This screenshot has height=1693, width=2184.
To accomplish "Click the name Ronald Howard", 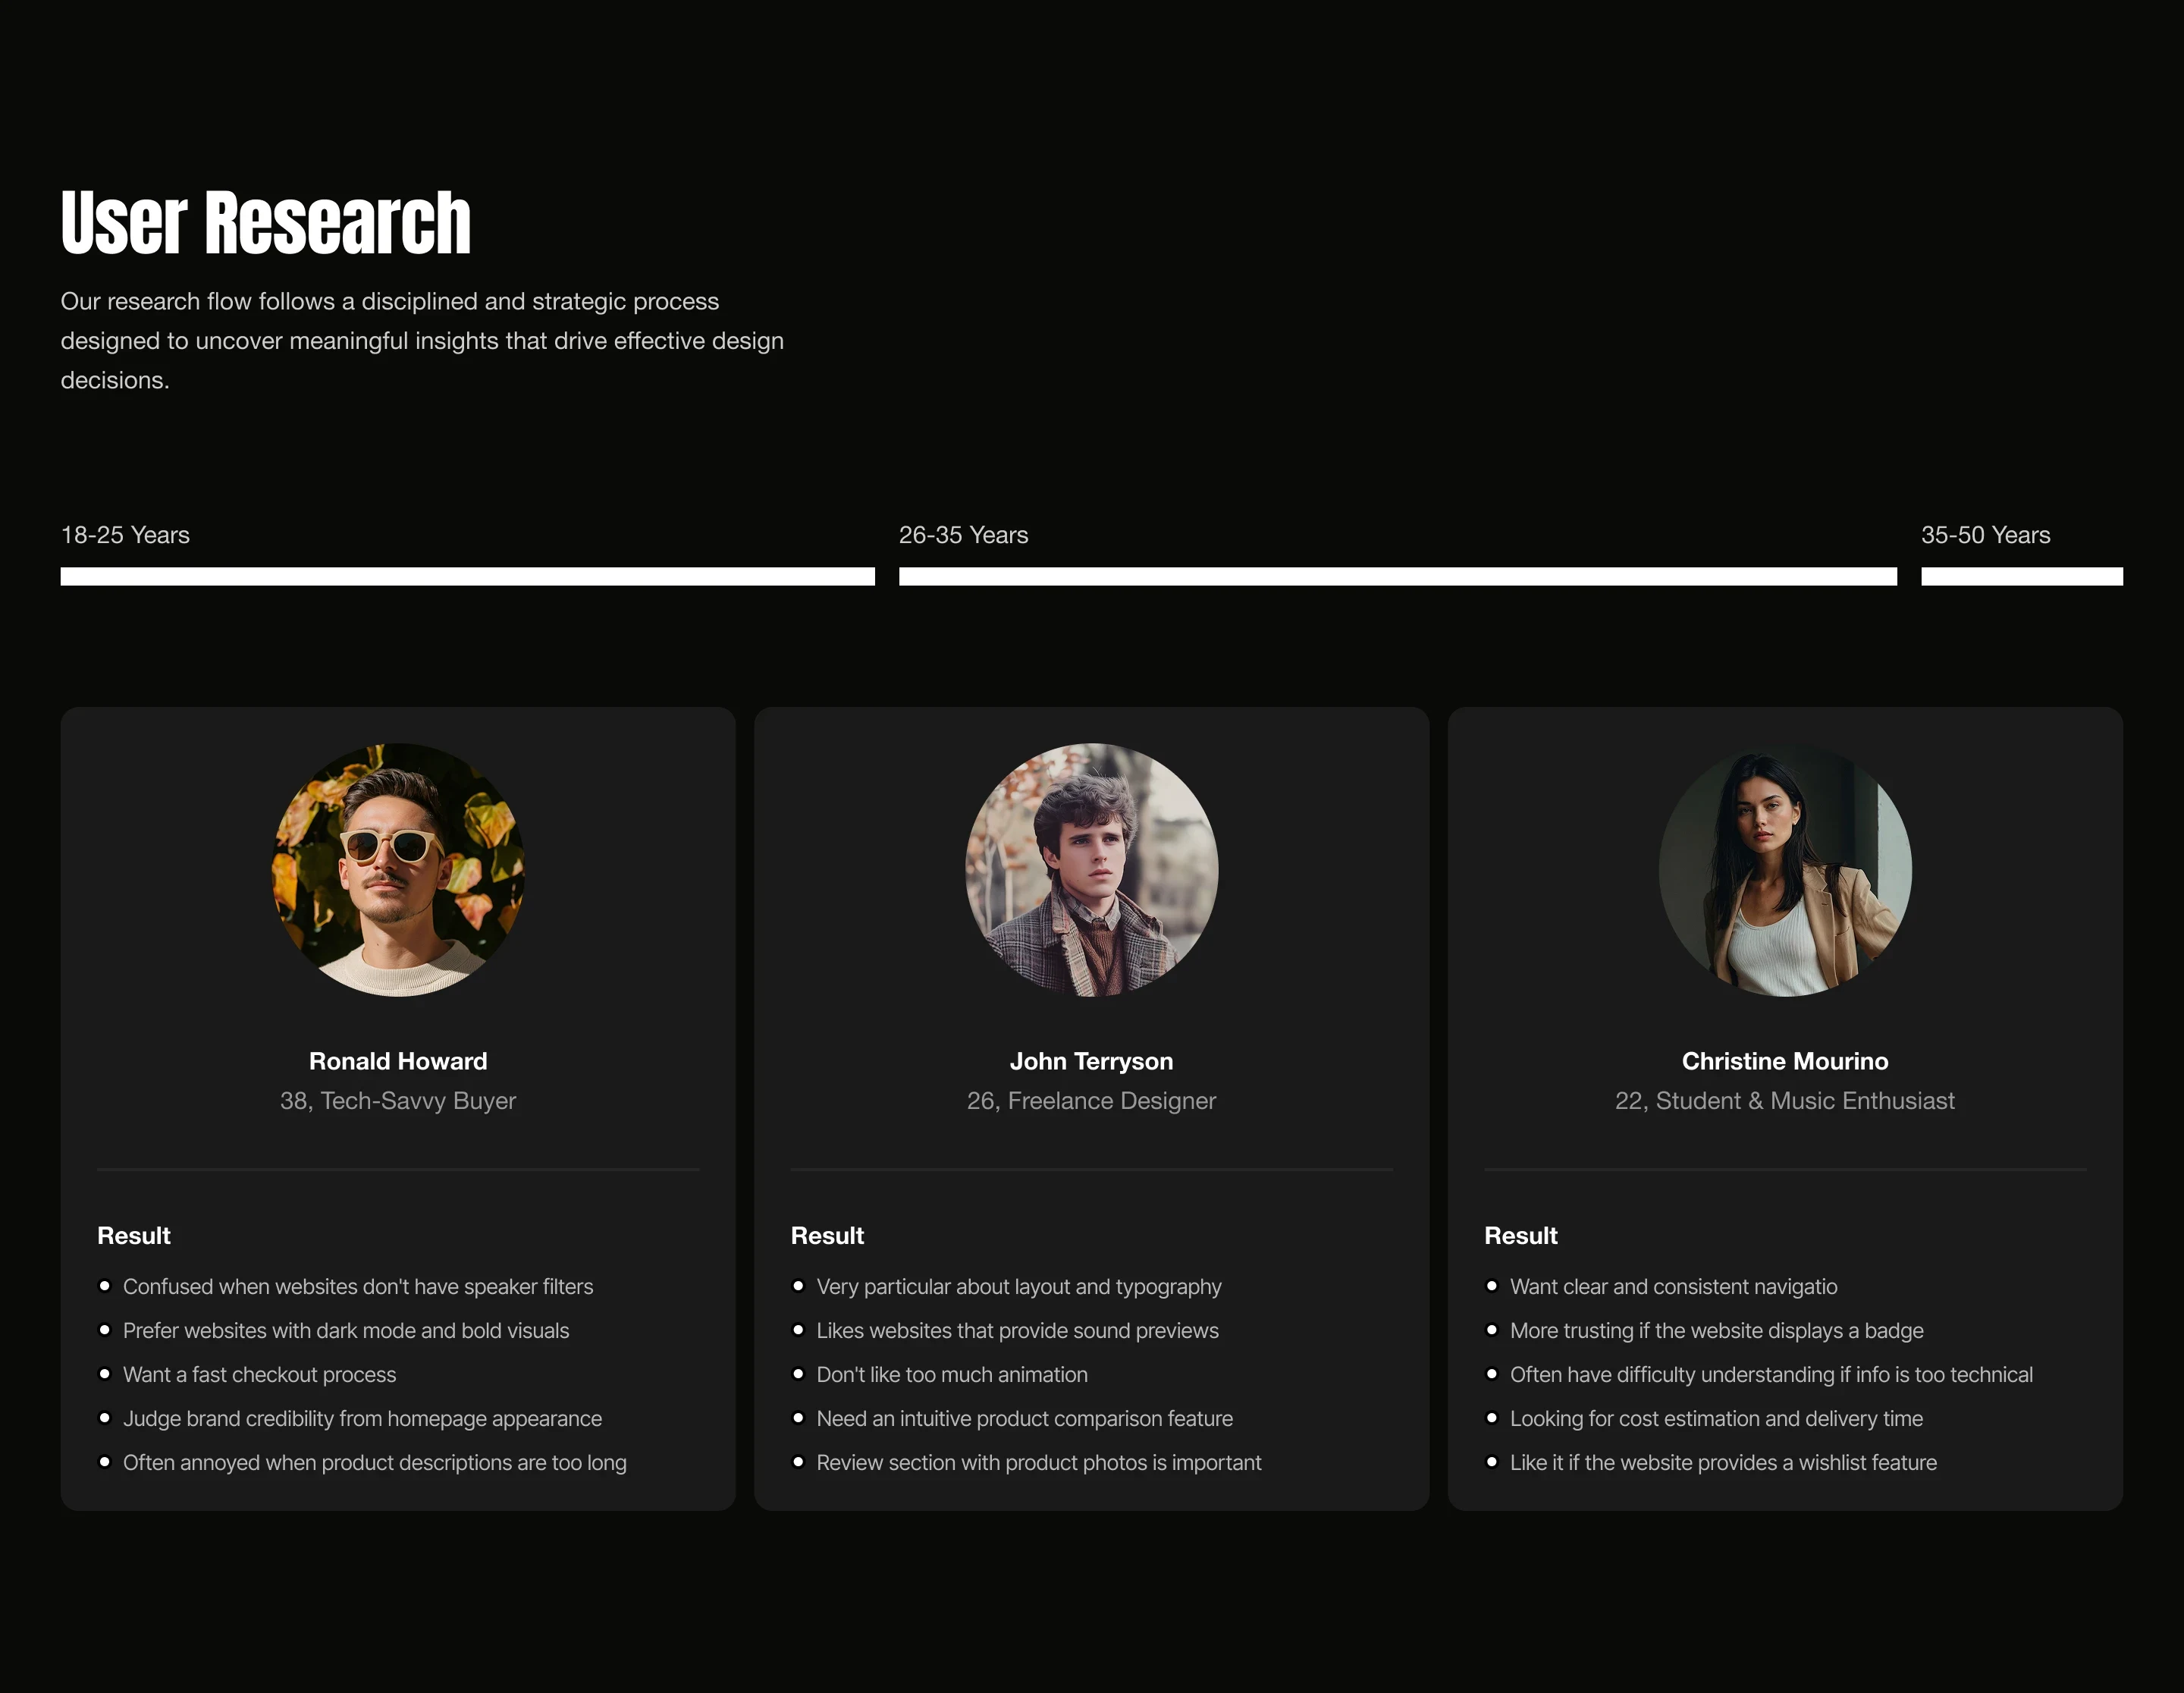I will click(x=398, y=1061).
